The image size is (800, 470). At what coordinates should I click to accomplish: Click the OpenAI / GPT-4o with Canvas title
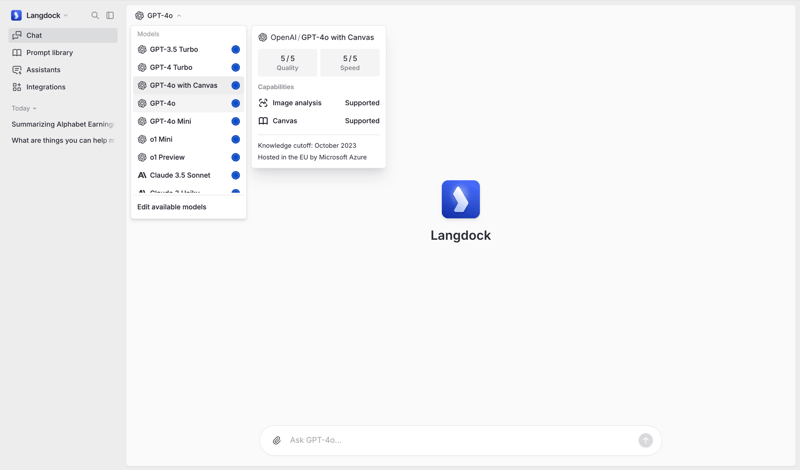(322, 37)
